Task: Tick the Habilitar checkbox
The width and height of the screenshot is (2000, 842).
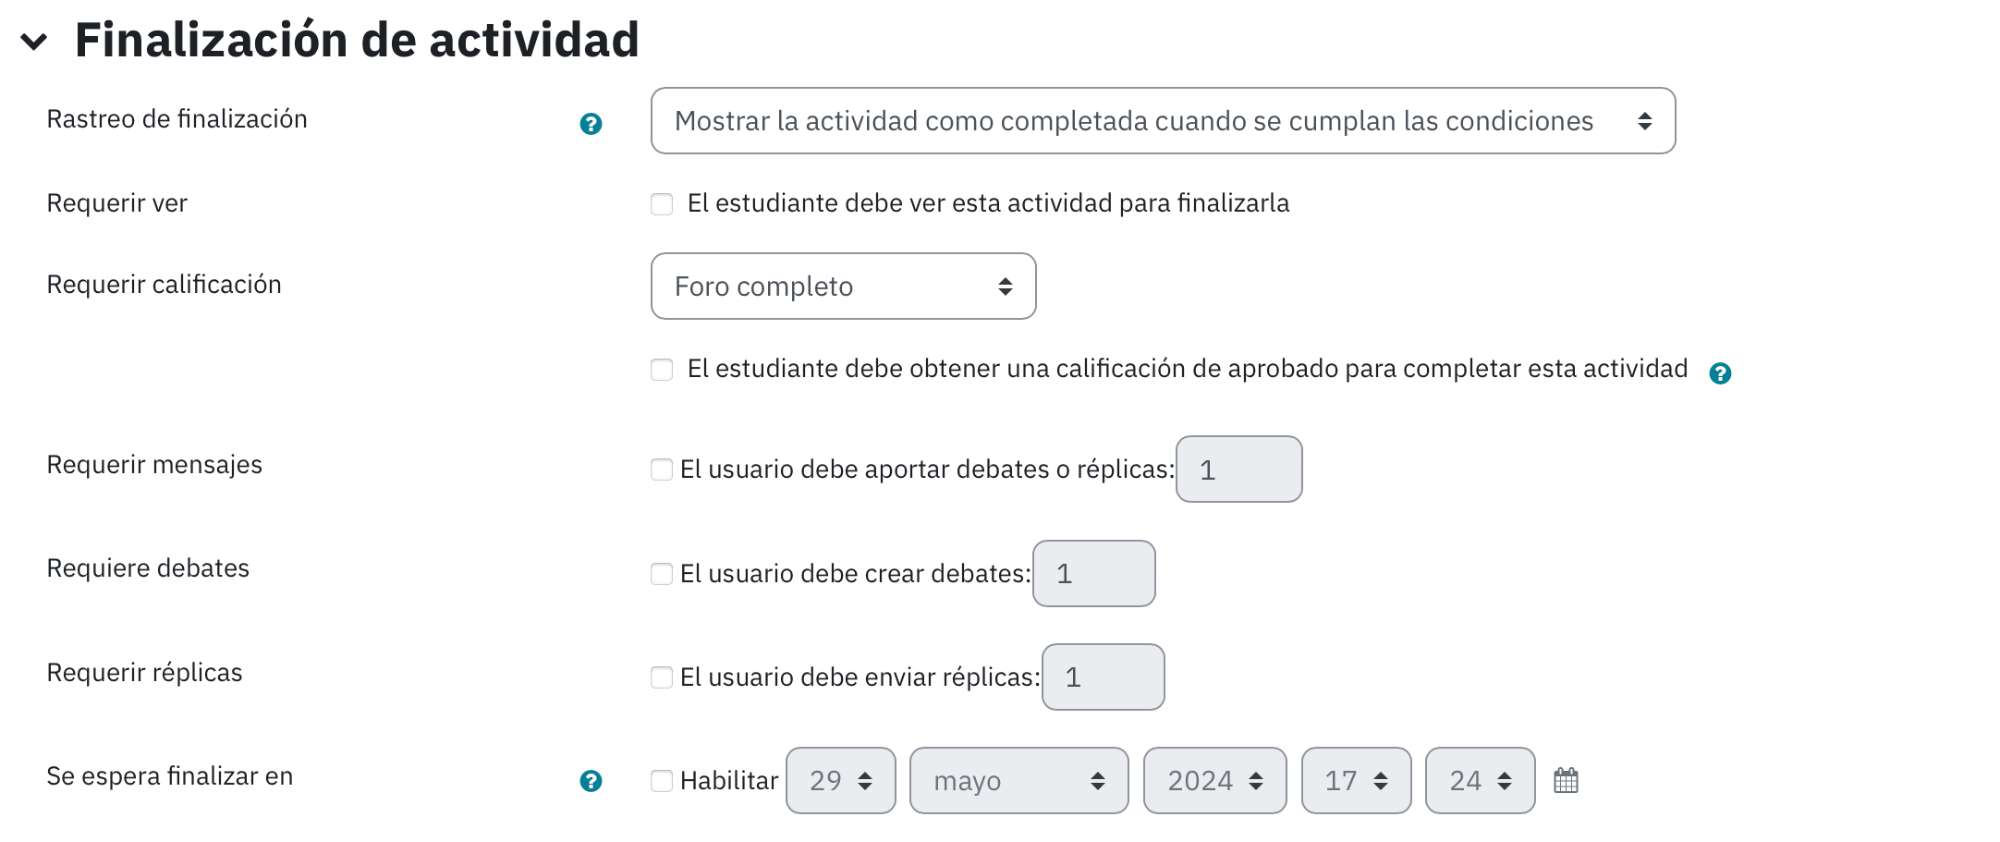Action: 662,780
